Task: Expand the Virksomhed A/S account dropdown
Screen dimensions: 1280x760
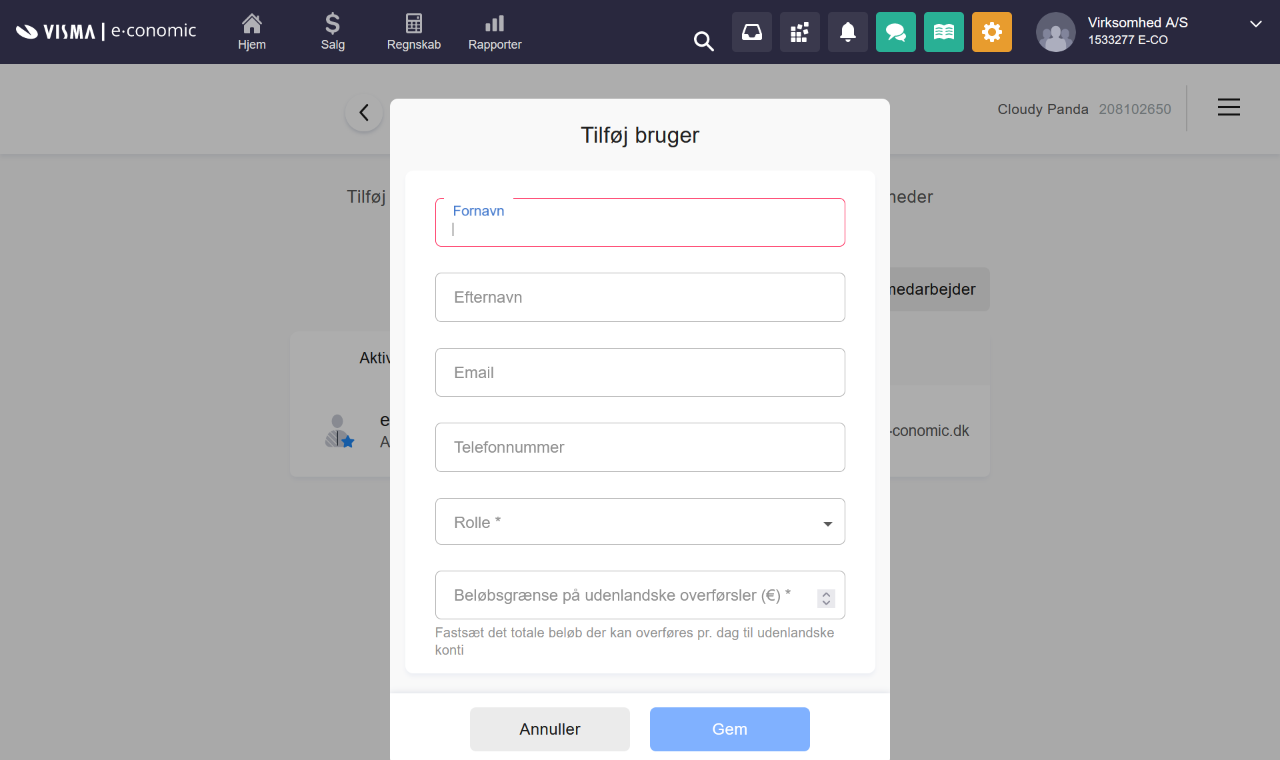Action: click(1256, 23)
